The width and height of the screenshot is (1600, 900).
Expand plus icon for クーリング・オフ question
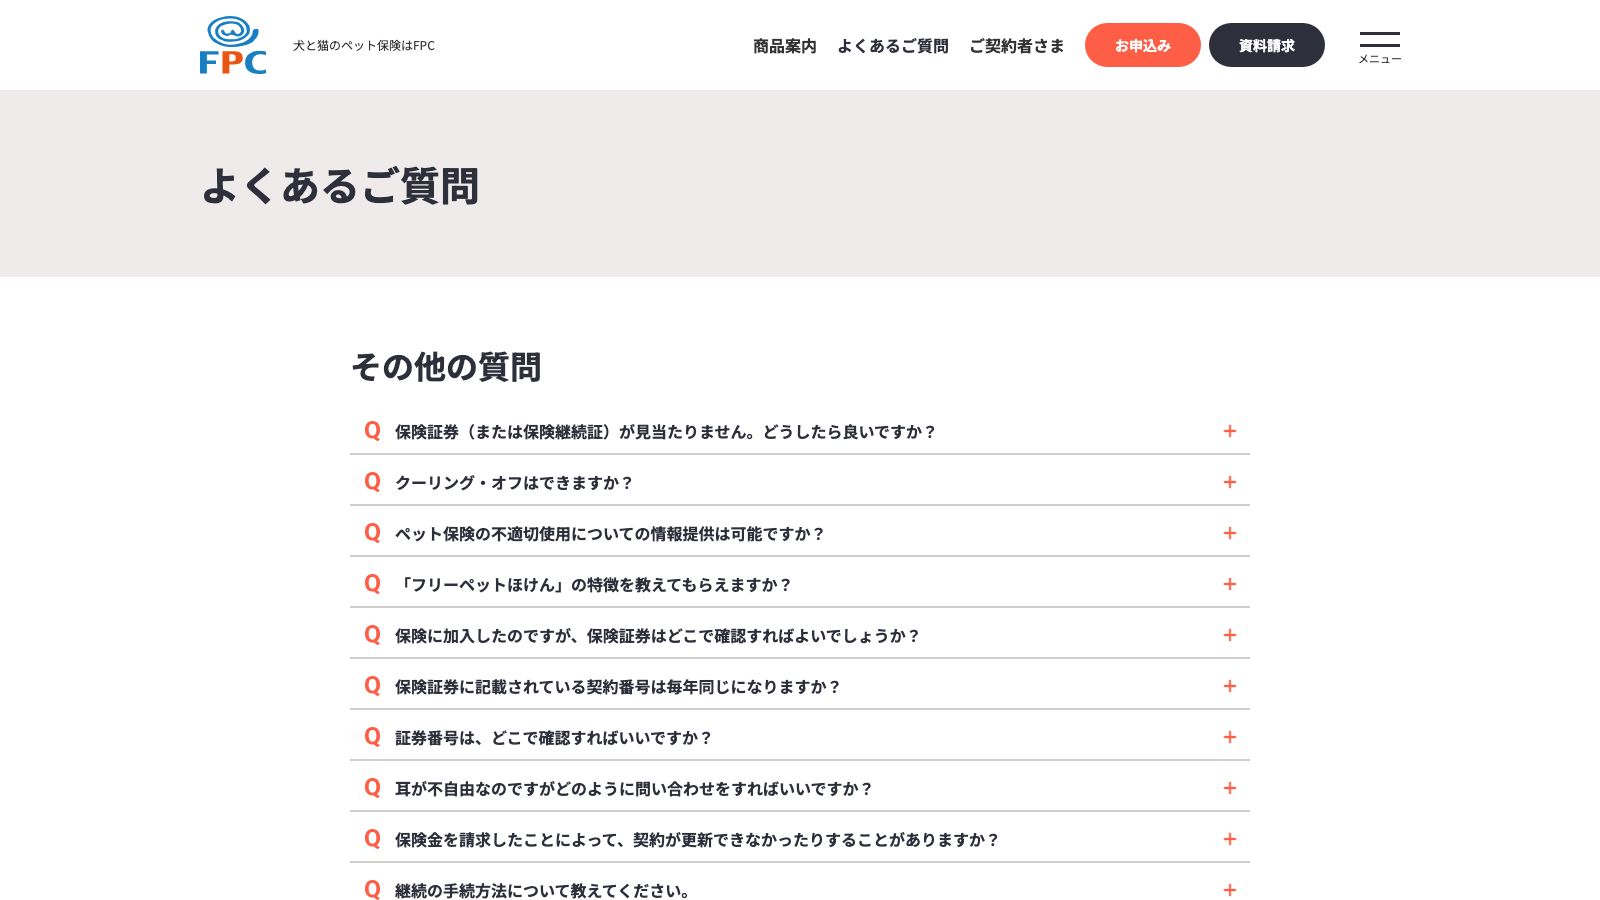(x=1230, y=482)
